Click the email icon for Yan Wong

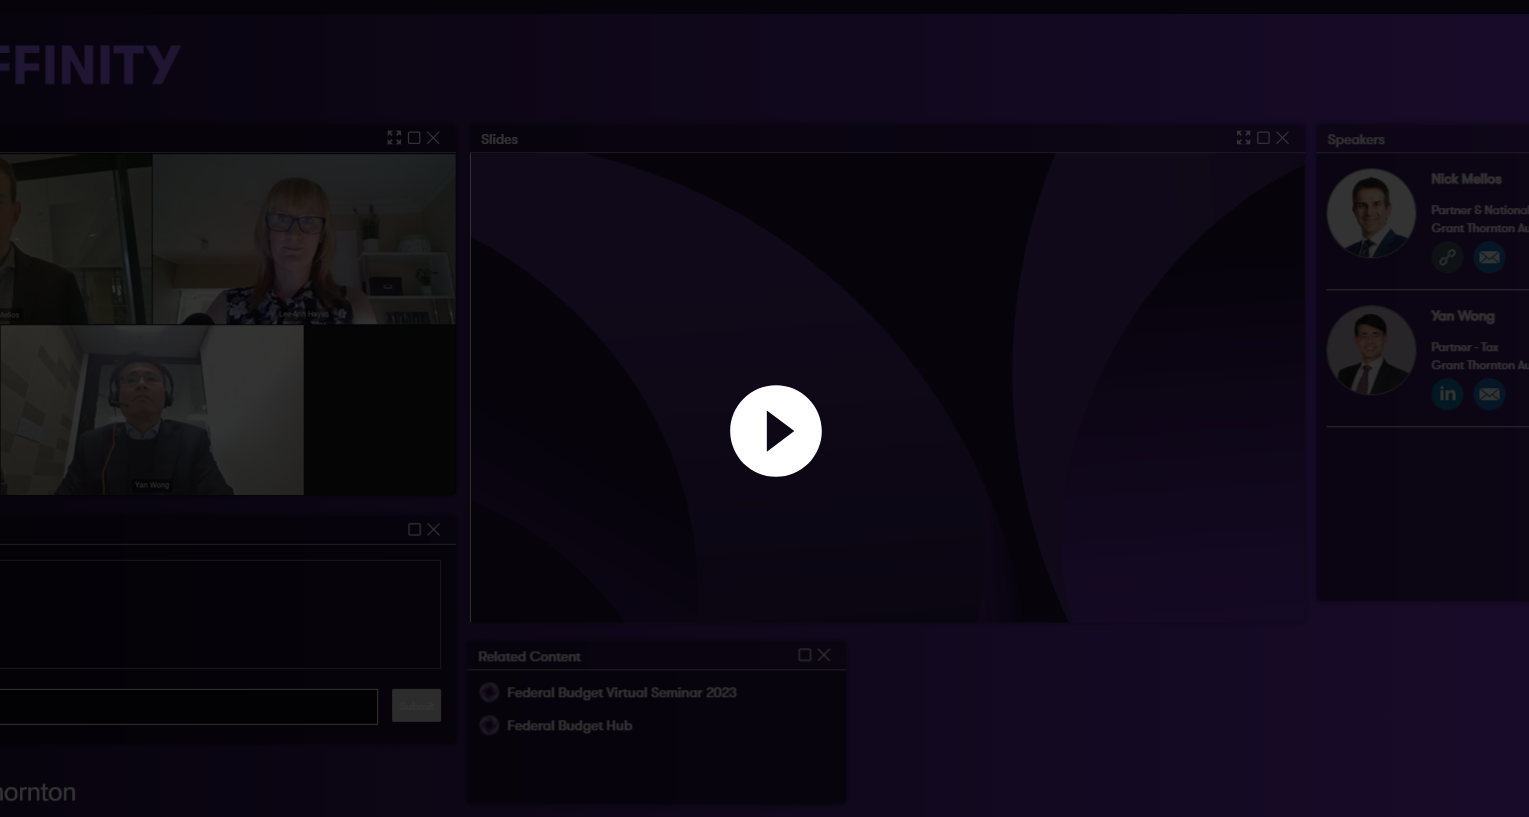(x=1489, y=394)
